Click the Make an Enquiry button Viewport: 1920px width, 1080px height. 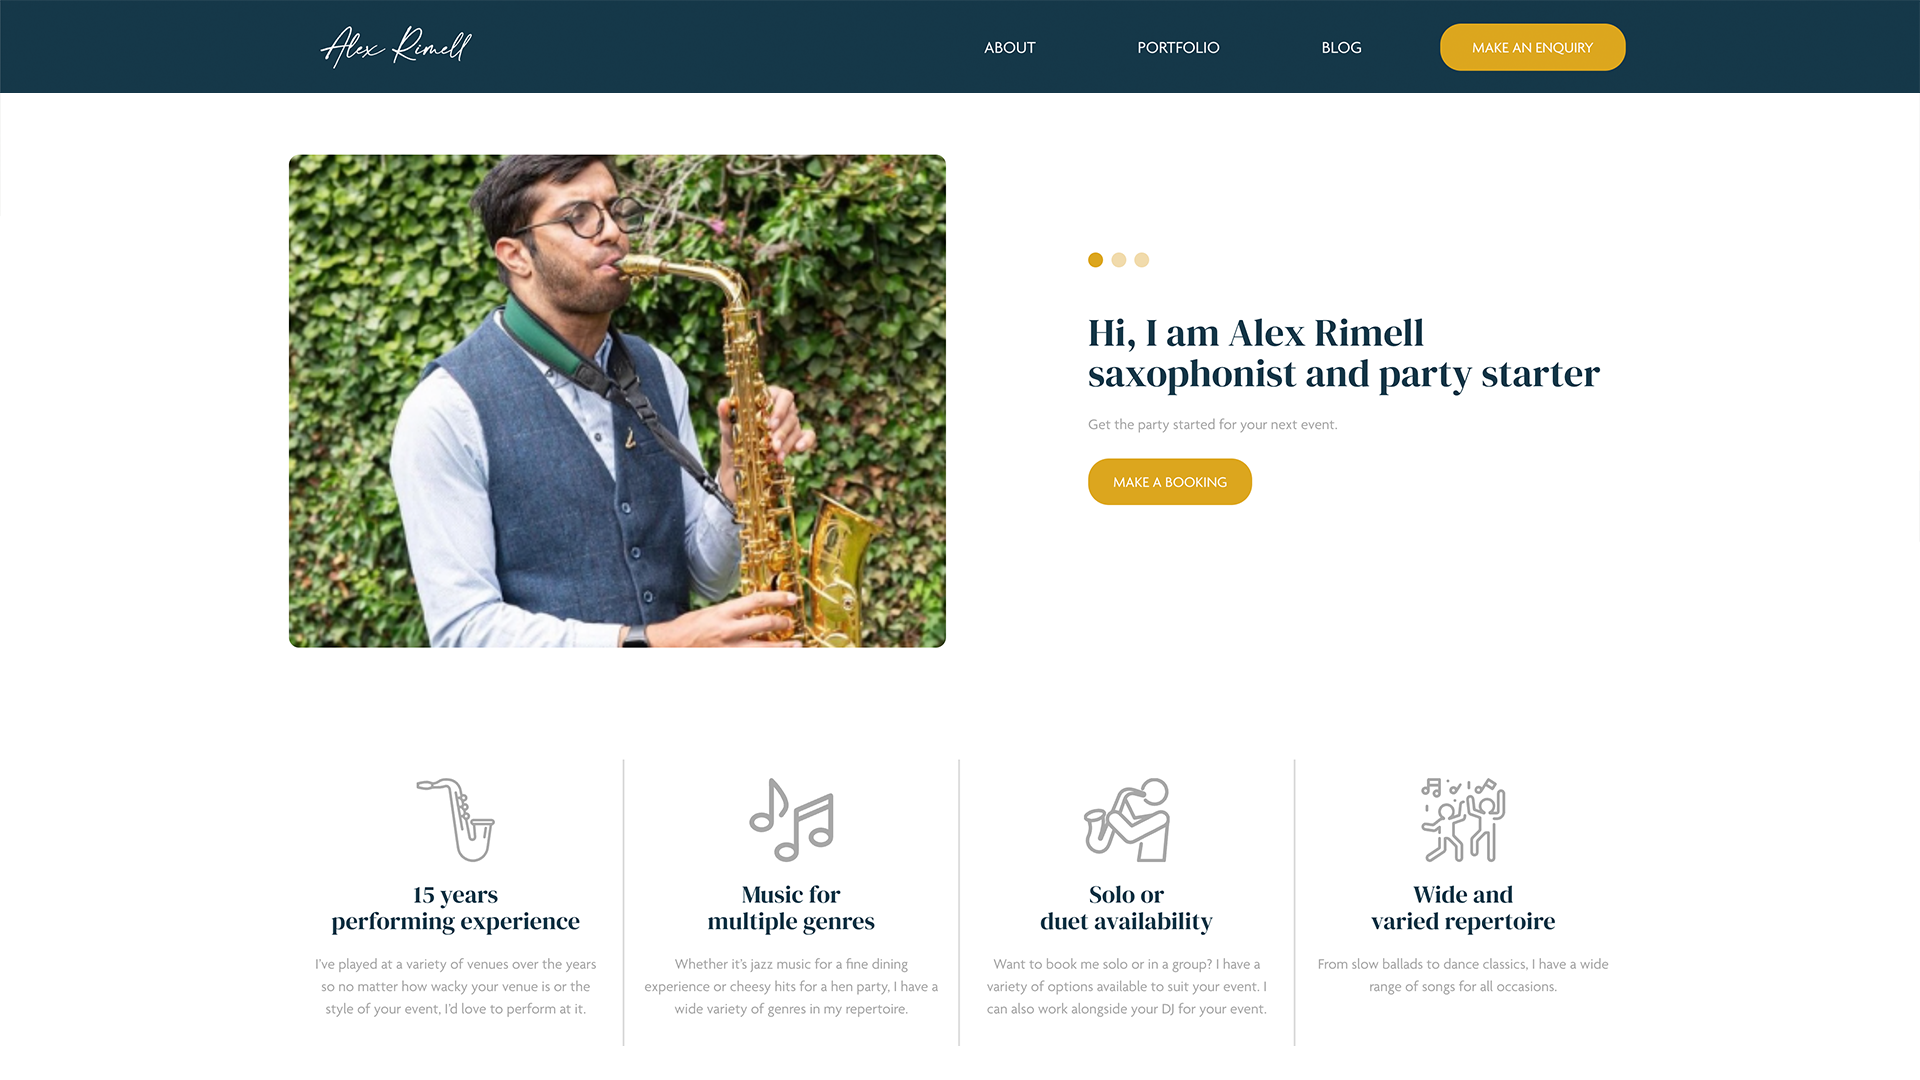coord(1532,47)
